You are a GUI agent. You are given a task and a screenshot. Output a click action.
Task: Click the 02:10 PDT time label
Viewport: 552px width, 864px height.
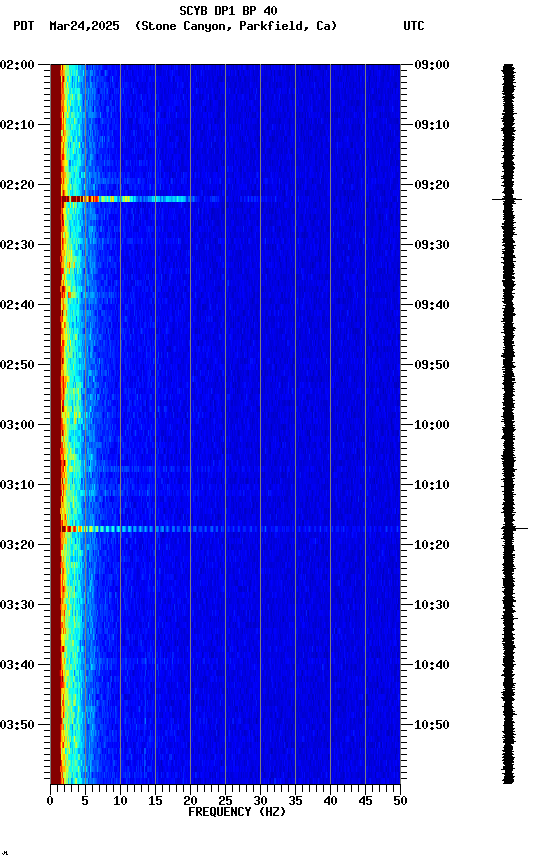(x=17, y=125)
